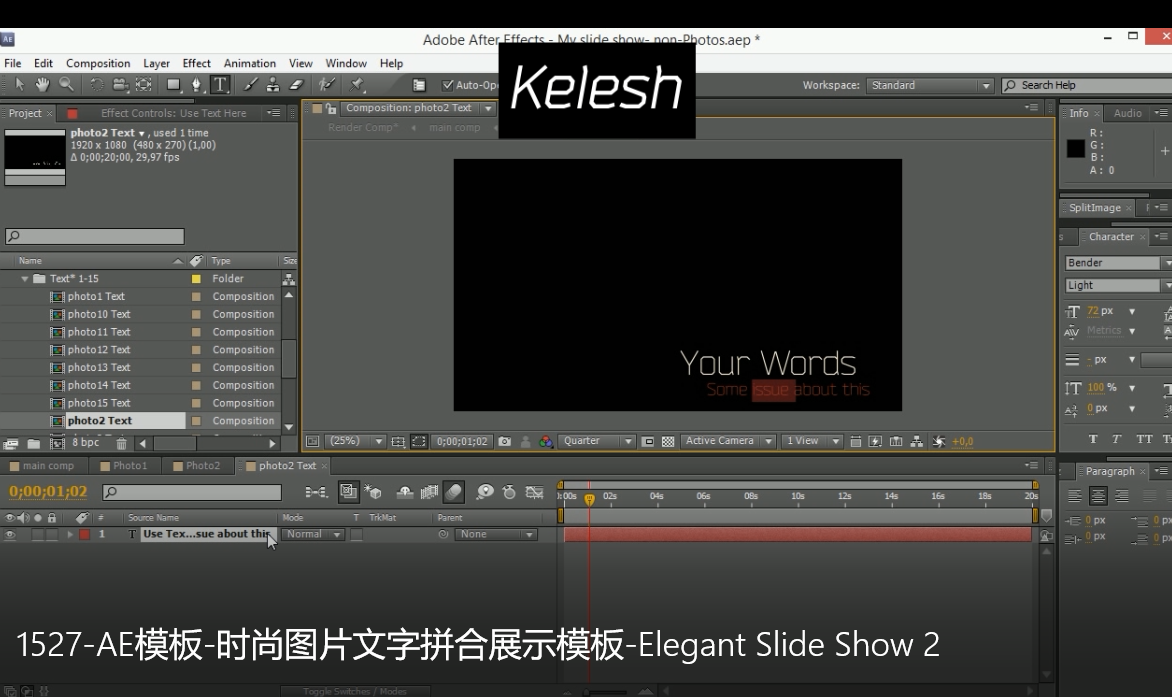Open the Normal blending mode dropdown
Image resolution: width=1172 pixels, height=697 pixels.
pos(313,535)
